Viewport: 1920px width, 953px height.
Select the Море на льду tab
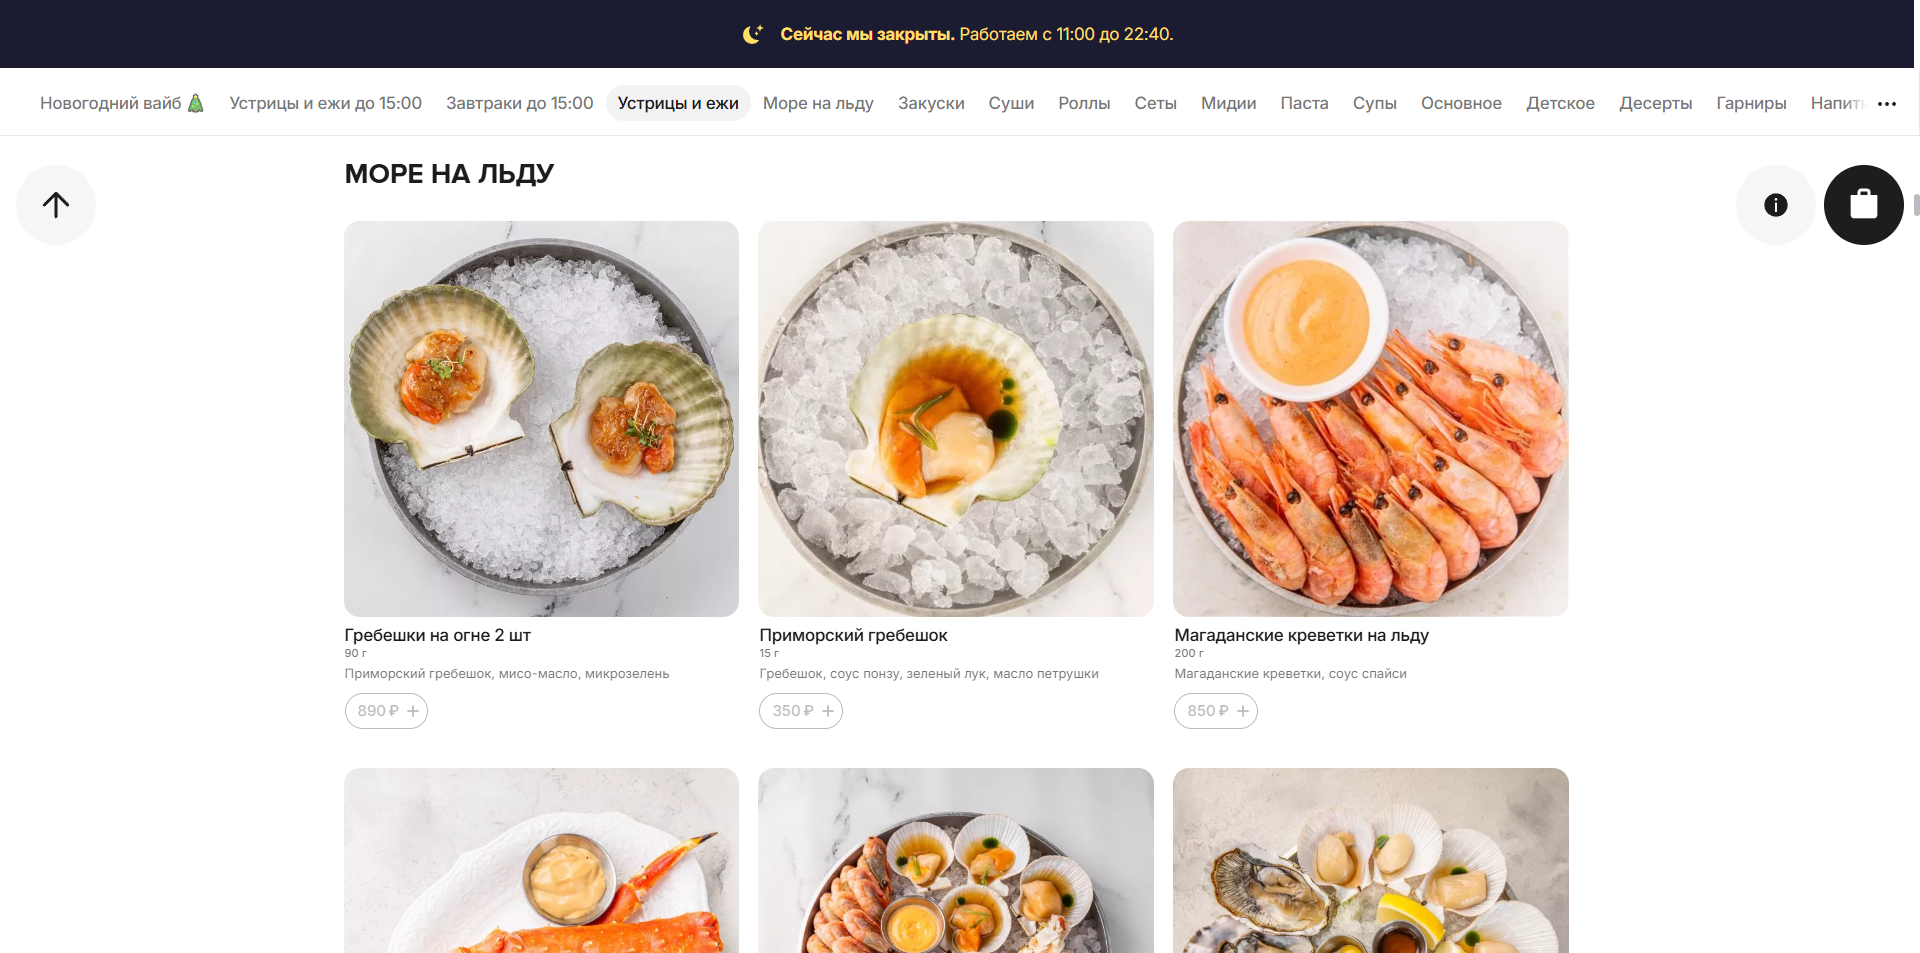[x=818, y=103]
